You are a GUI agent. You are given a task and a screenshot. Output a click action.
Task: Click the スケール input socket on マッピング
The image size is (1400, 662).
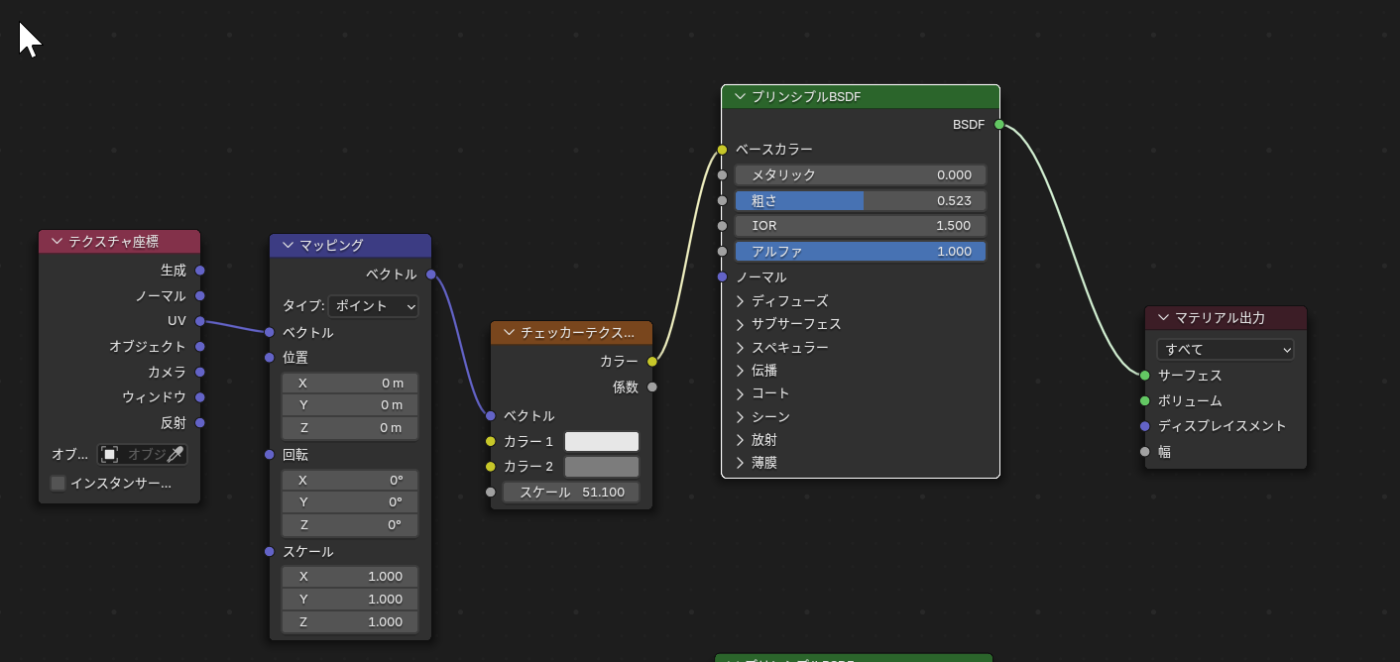tap(269, 551)
